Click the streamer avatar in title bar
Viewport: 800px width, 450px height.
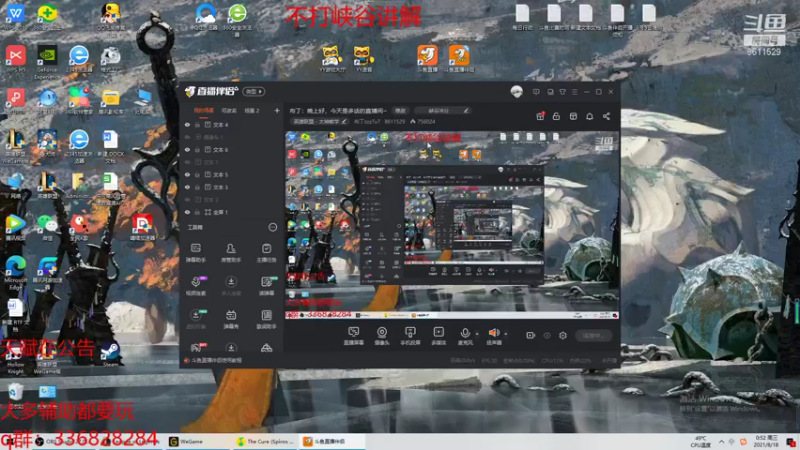click(516, 92)
